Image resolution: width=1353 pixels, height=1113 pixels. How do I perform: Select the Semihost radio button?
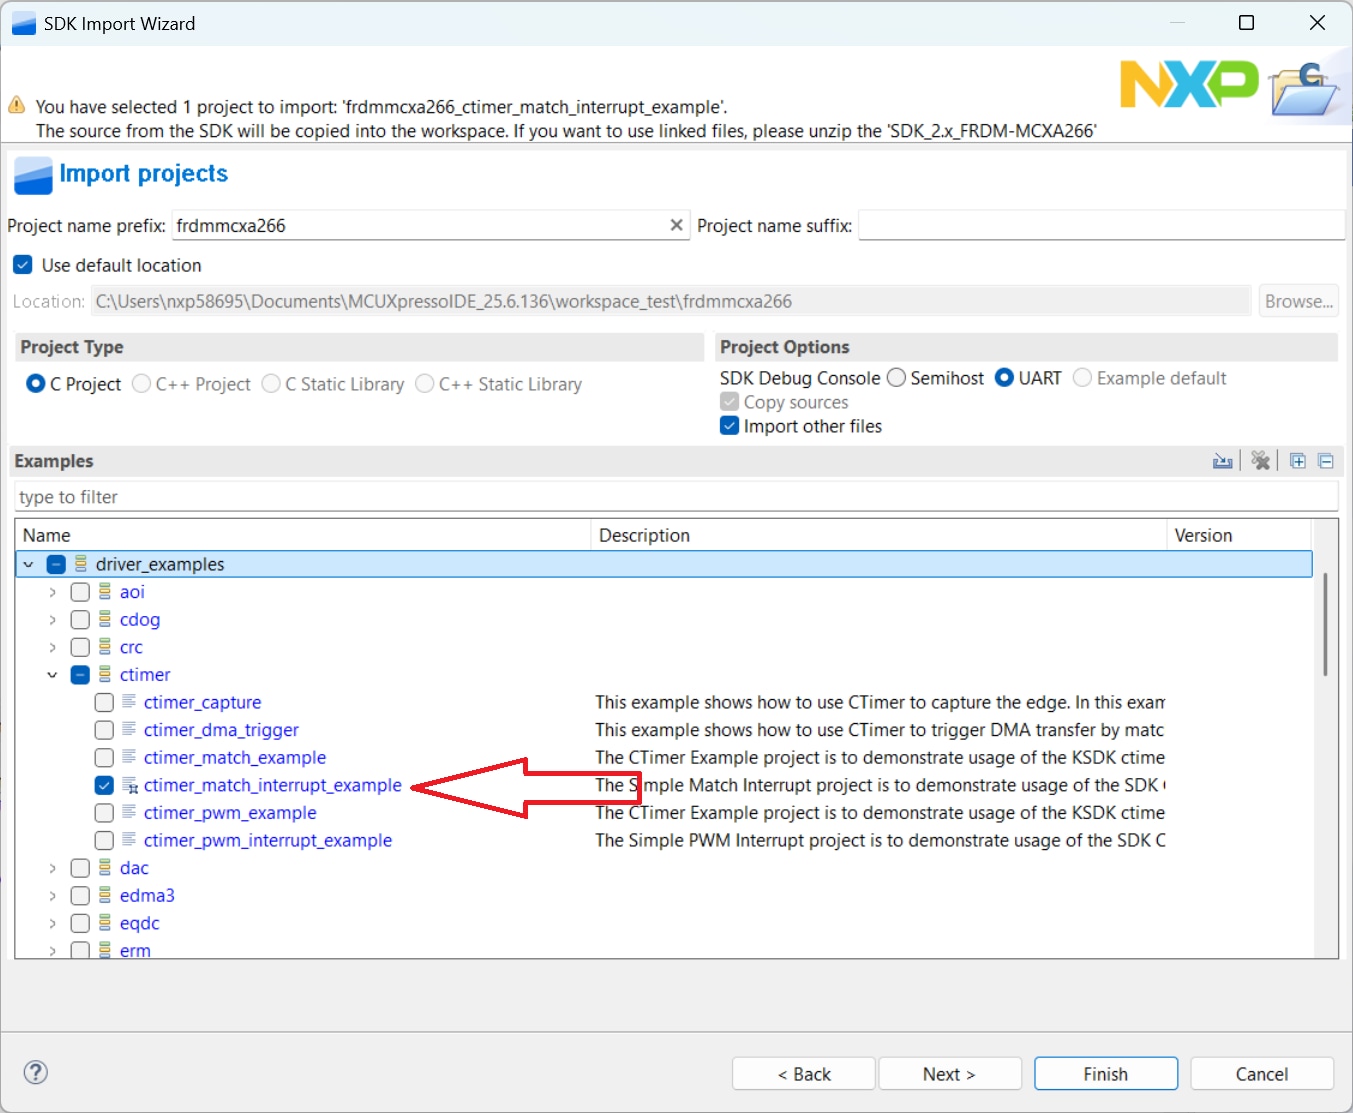coord(895,377)
